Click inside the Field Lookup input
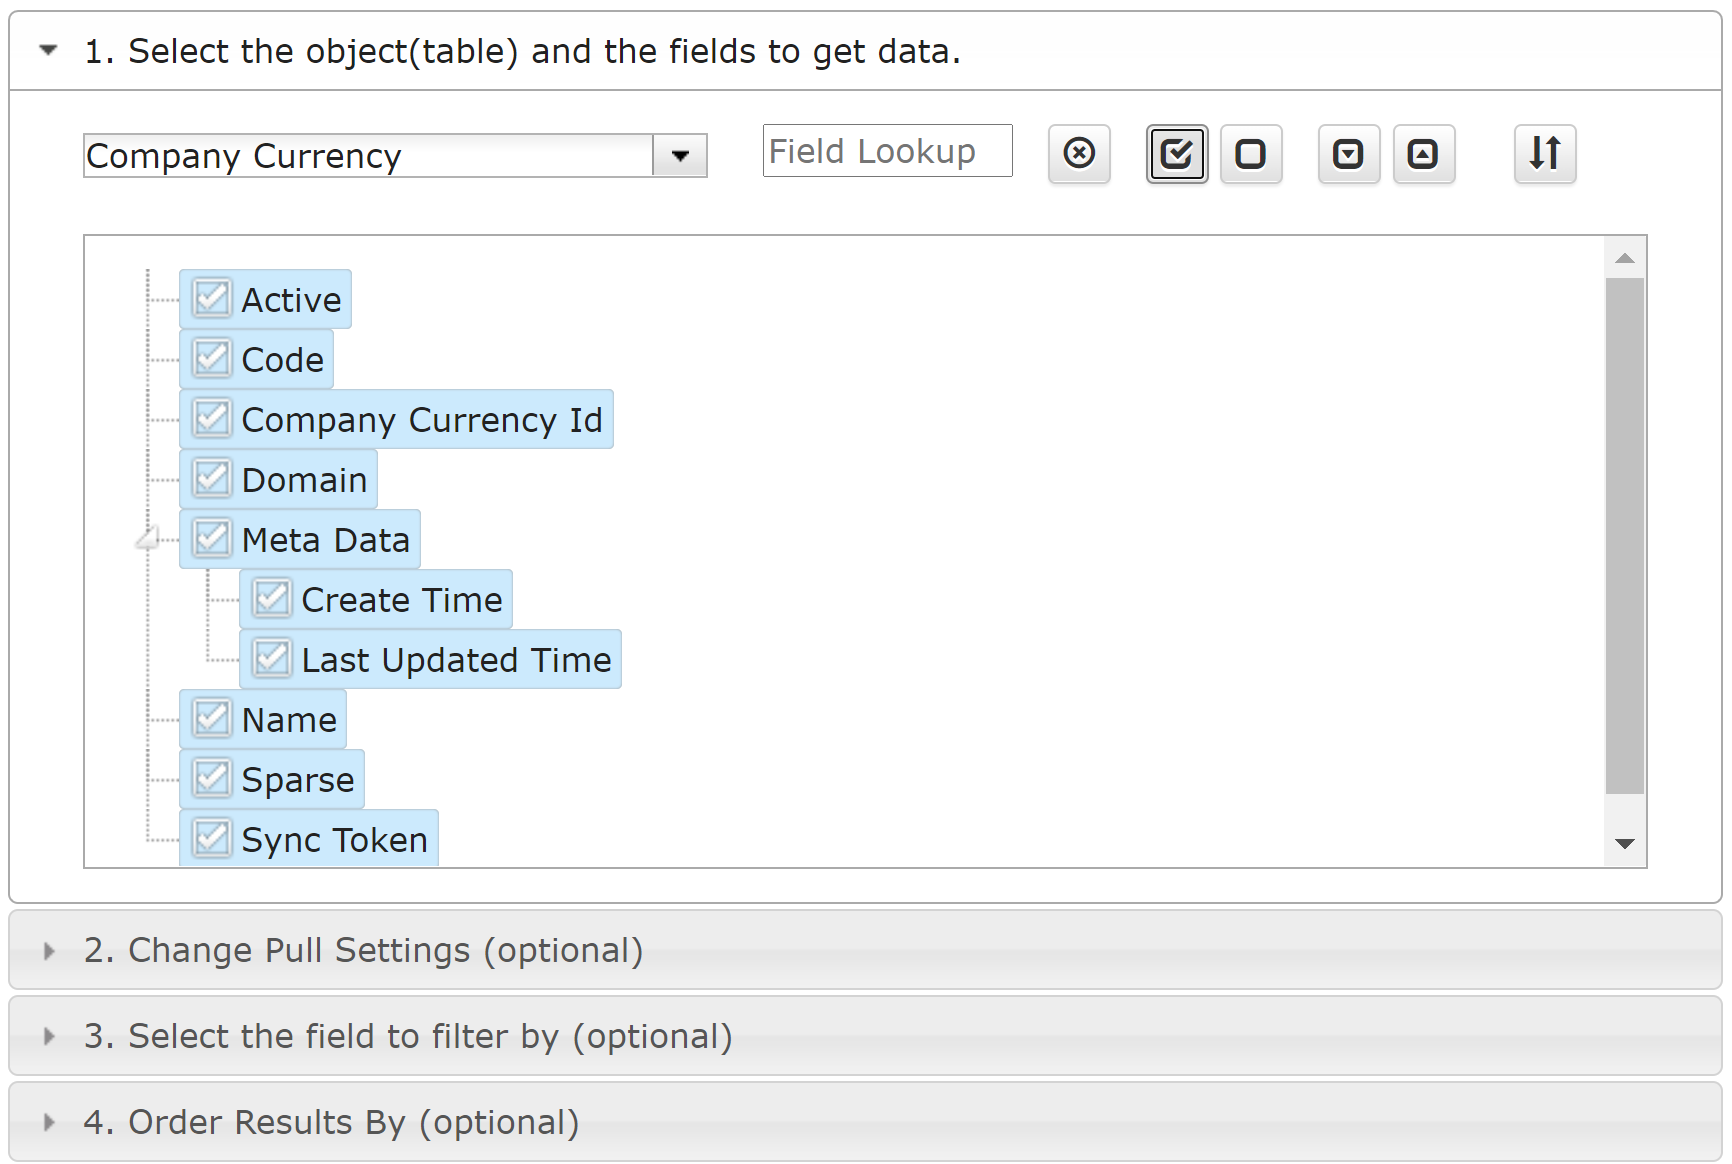Image resolution: width=1732 pixels, height=1164 pixels. (886, 151)
